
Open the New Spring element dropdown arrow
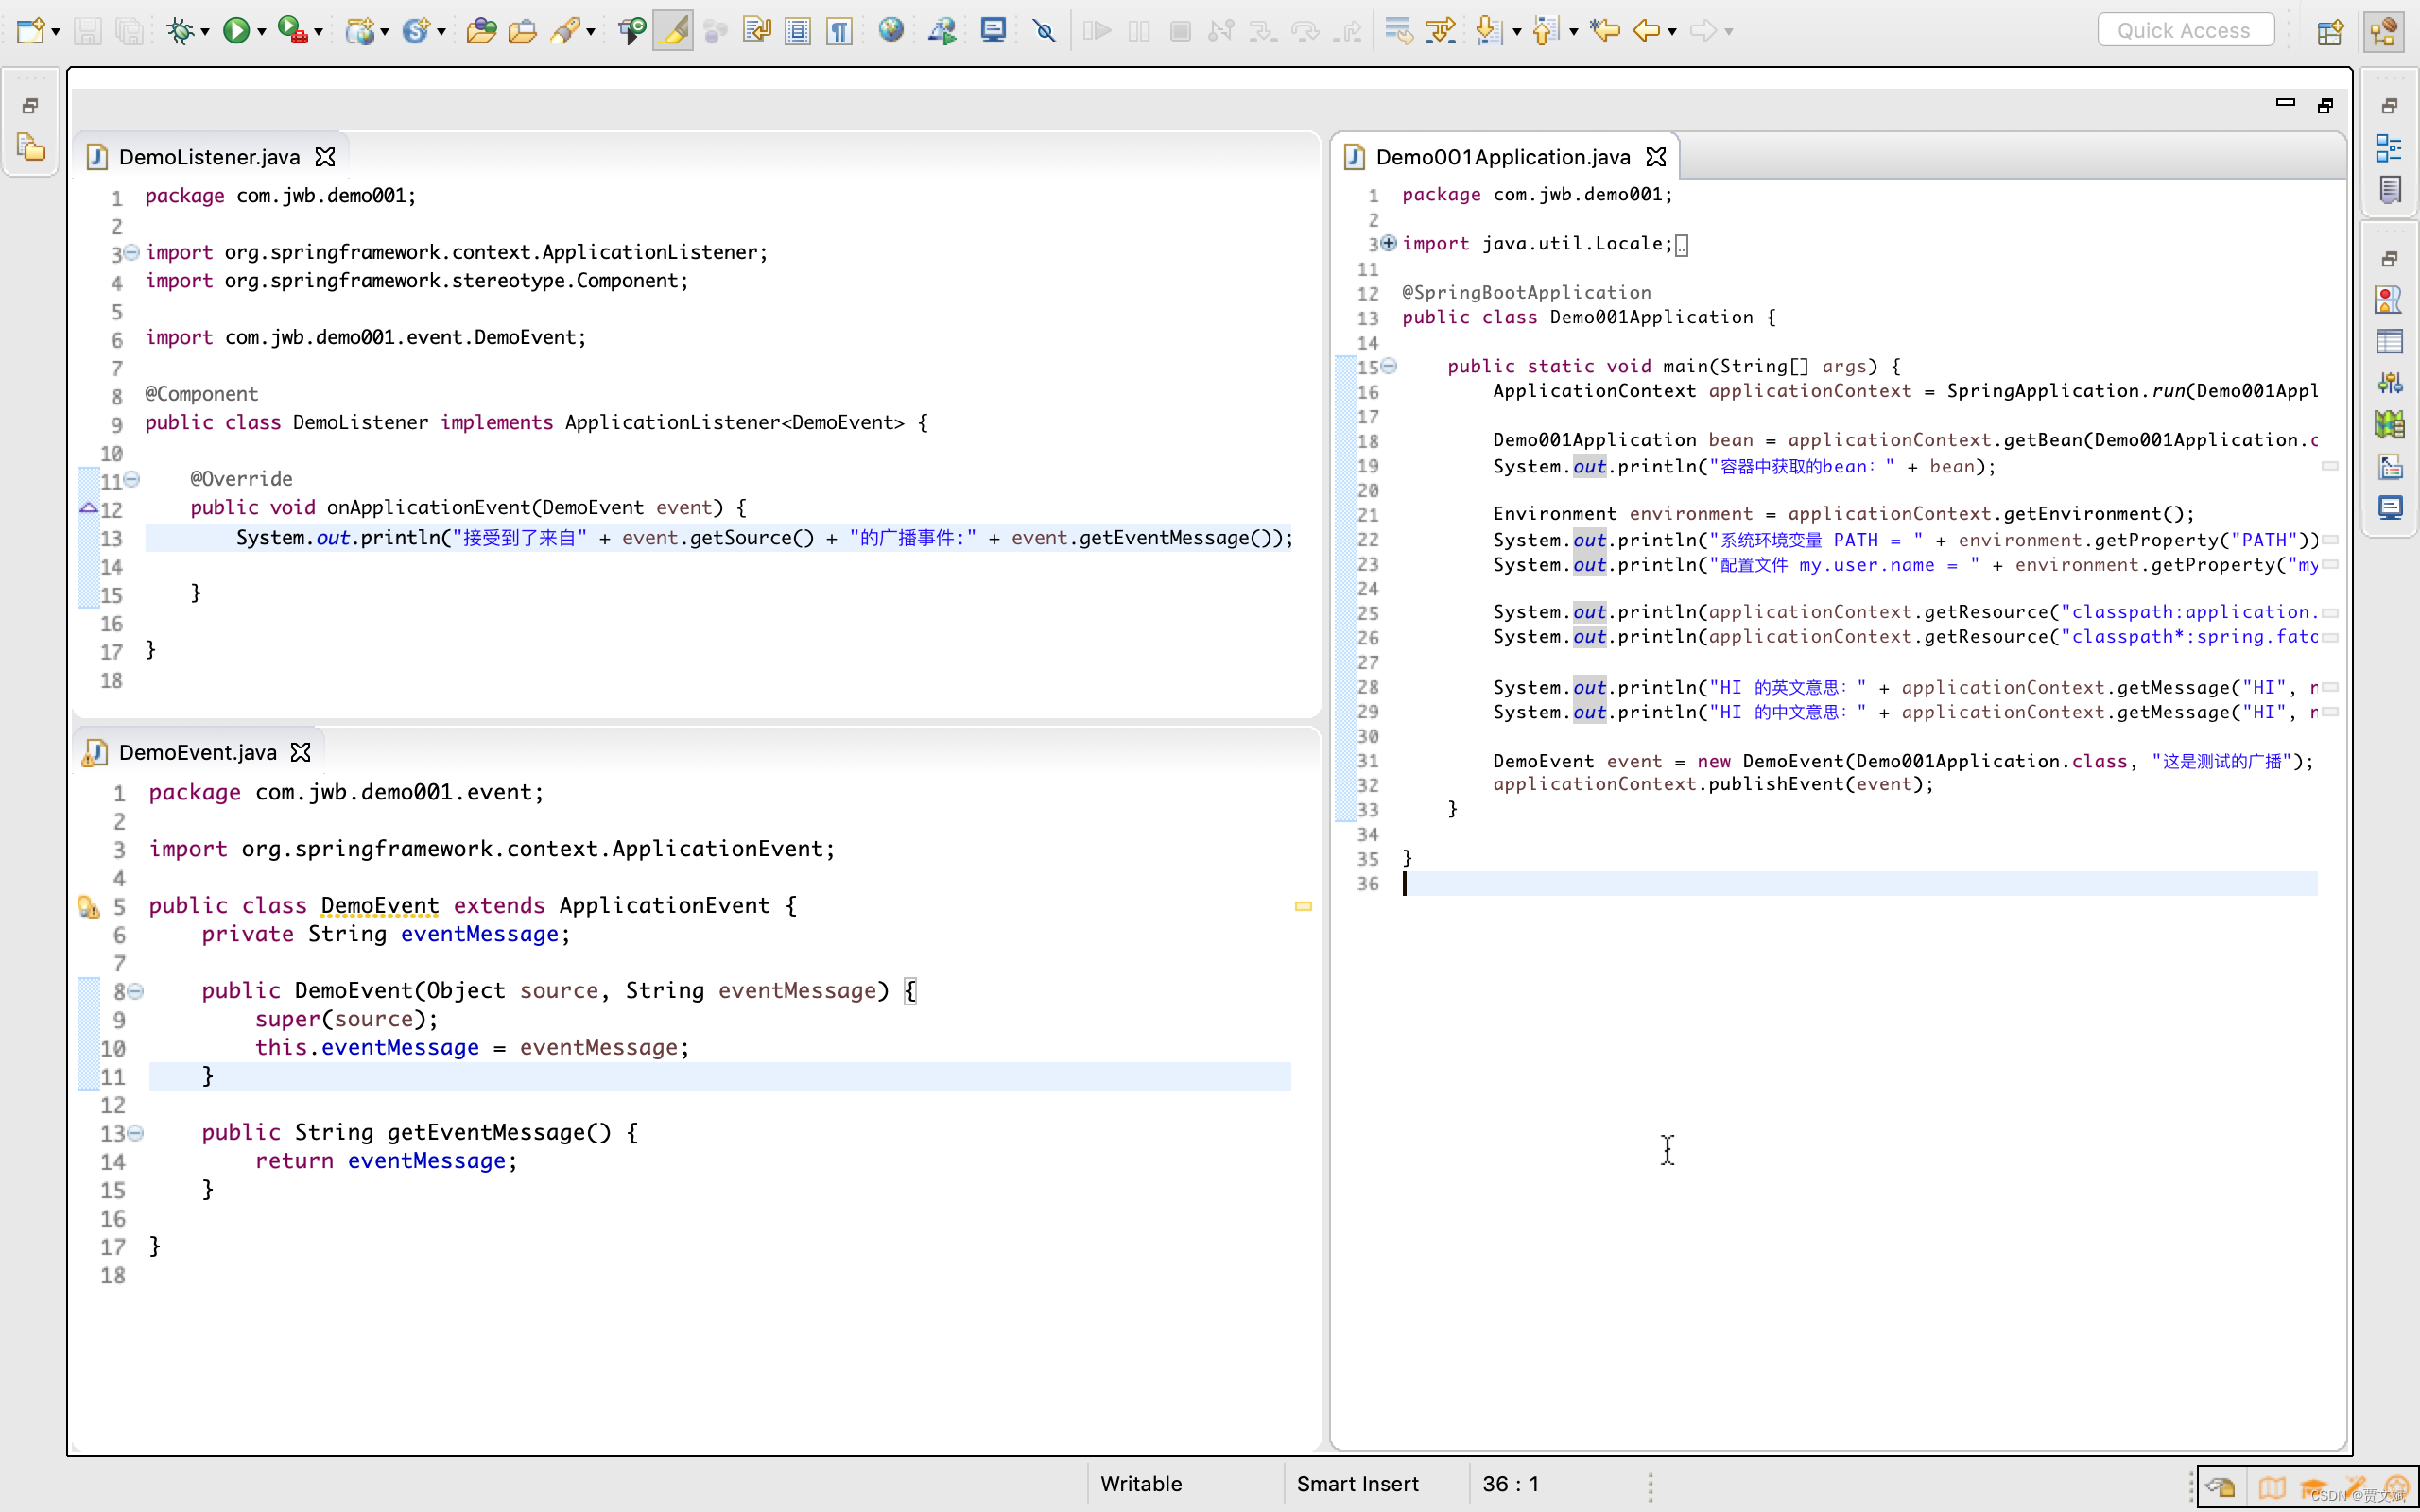click(x=441, y=32)
